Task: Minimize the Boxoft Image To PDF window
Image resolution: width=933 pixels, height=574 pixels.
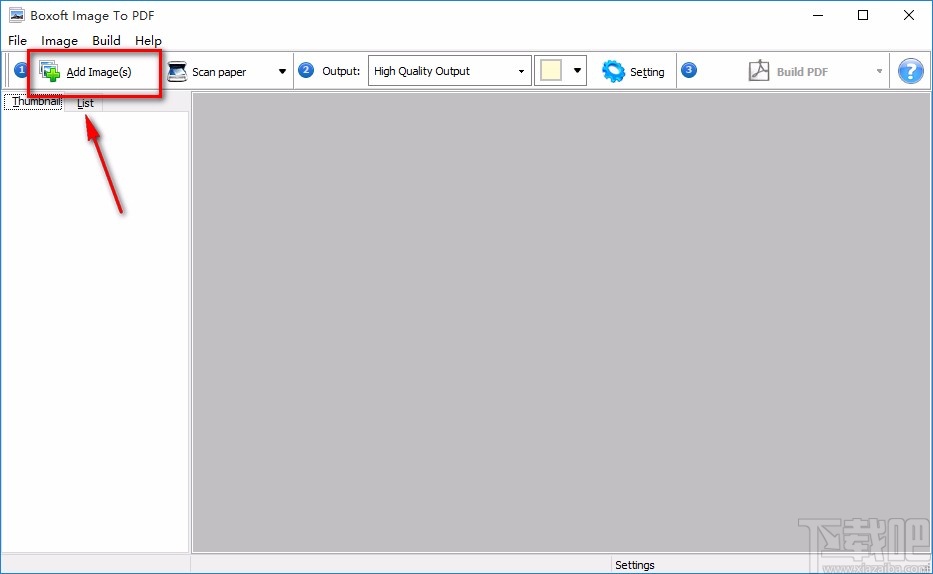Action: point(818,15)
